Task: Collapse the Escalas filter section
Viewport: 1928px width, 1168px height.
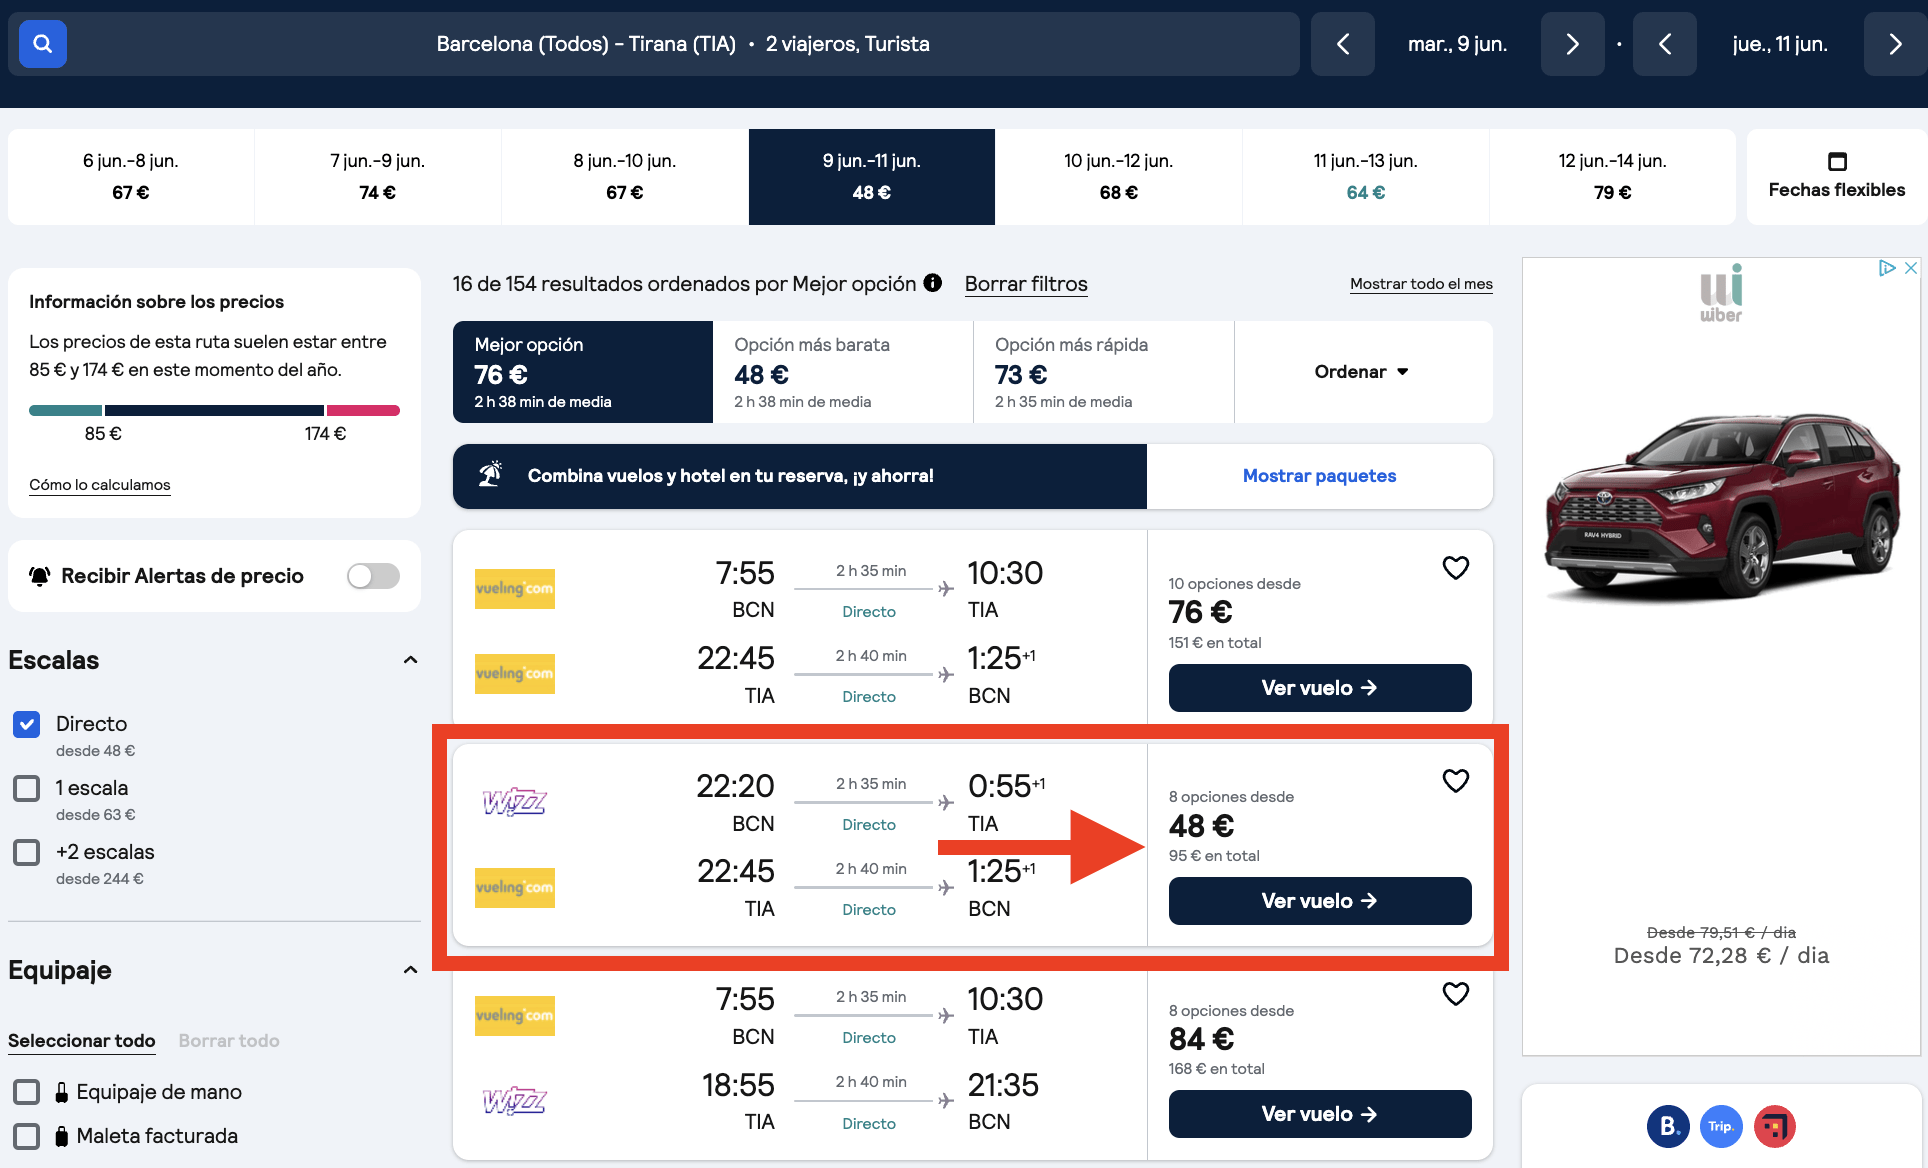Action: point(409,659)
